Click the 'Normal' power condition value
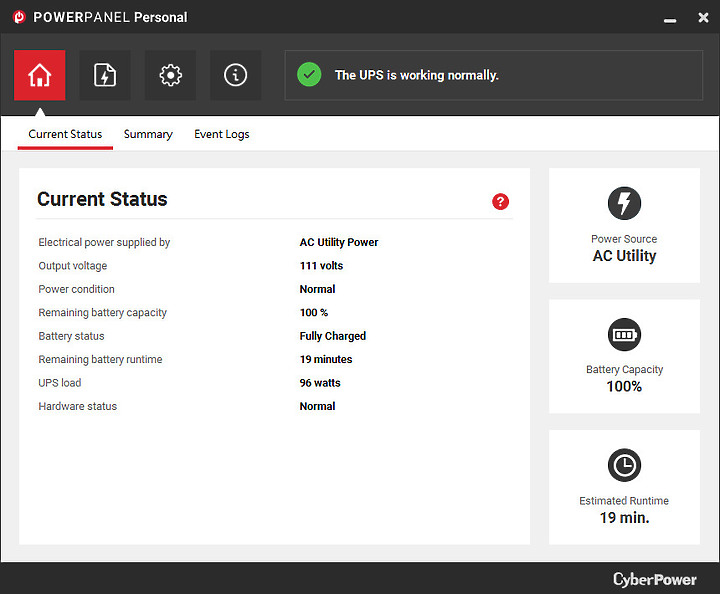720x594 pixels. [x=317, y=289]
